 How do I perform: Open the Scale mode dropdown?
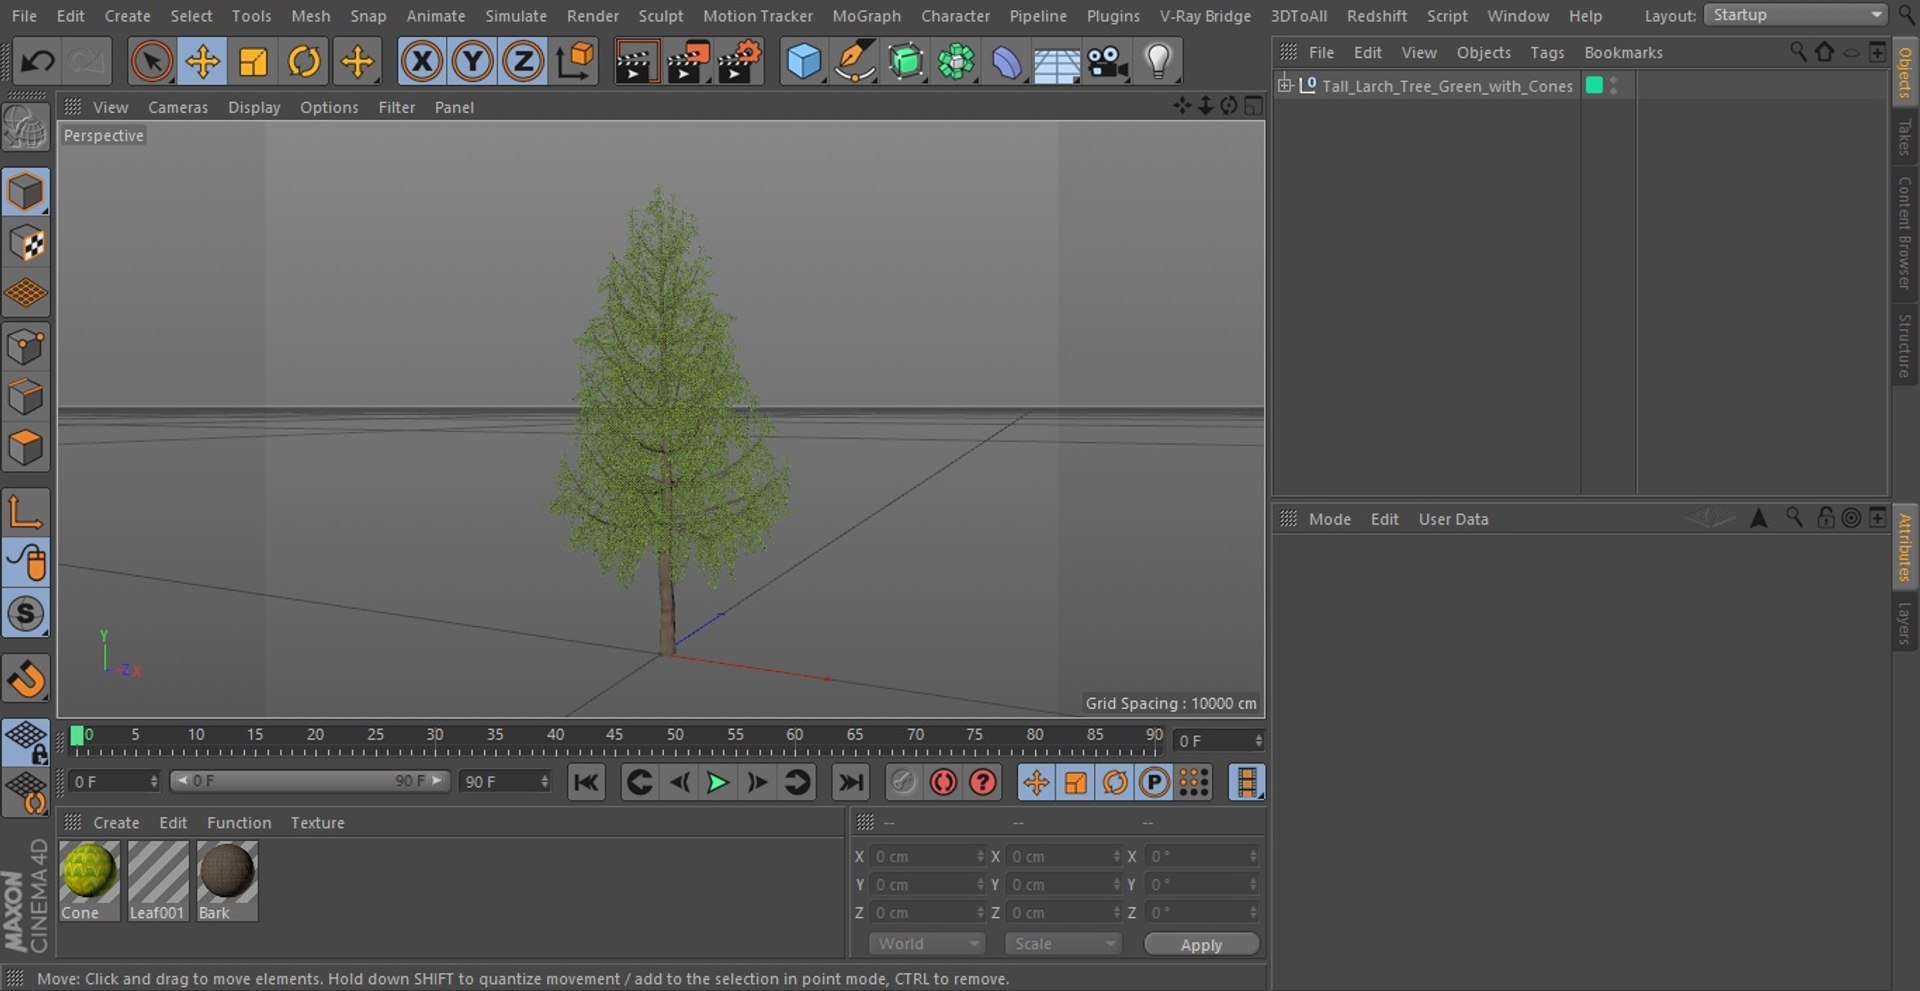click(x=1062, y=944)
